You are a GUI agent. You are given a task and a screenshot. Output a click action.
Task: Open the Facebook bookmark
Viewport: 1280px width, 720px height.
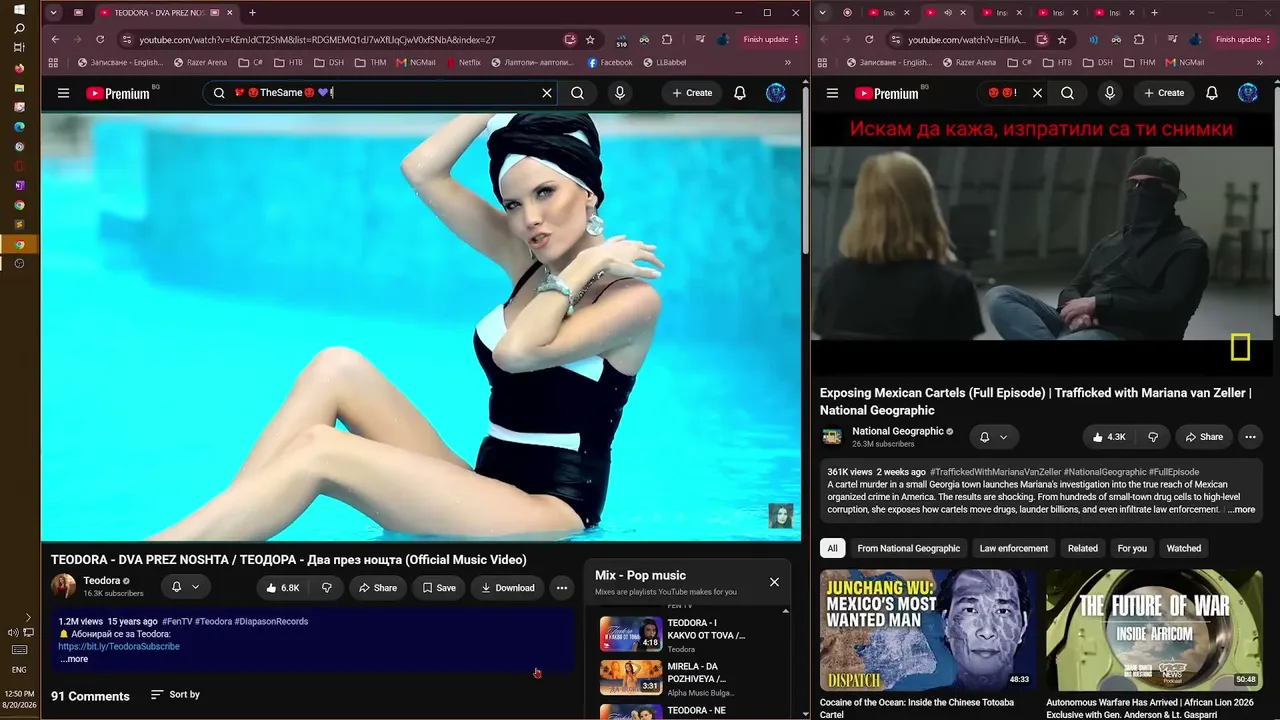[610, 62]
